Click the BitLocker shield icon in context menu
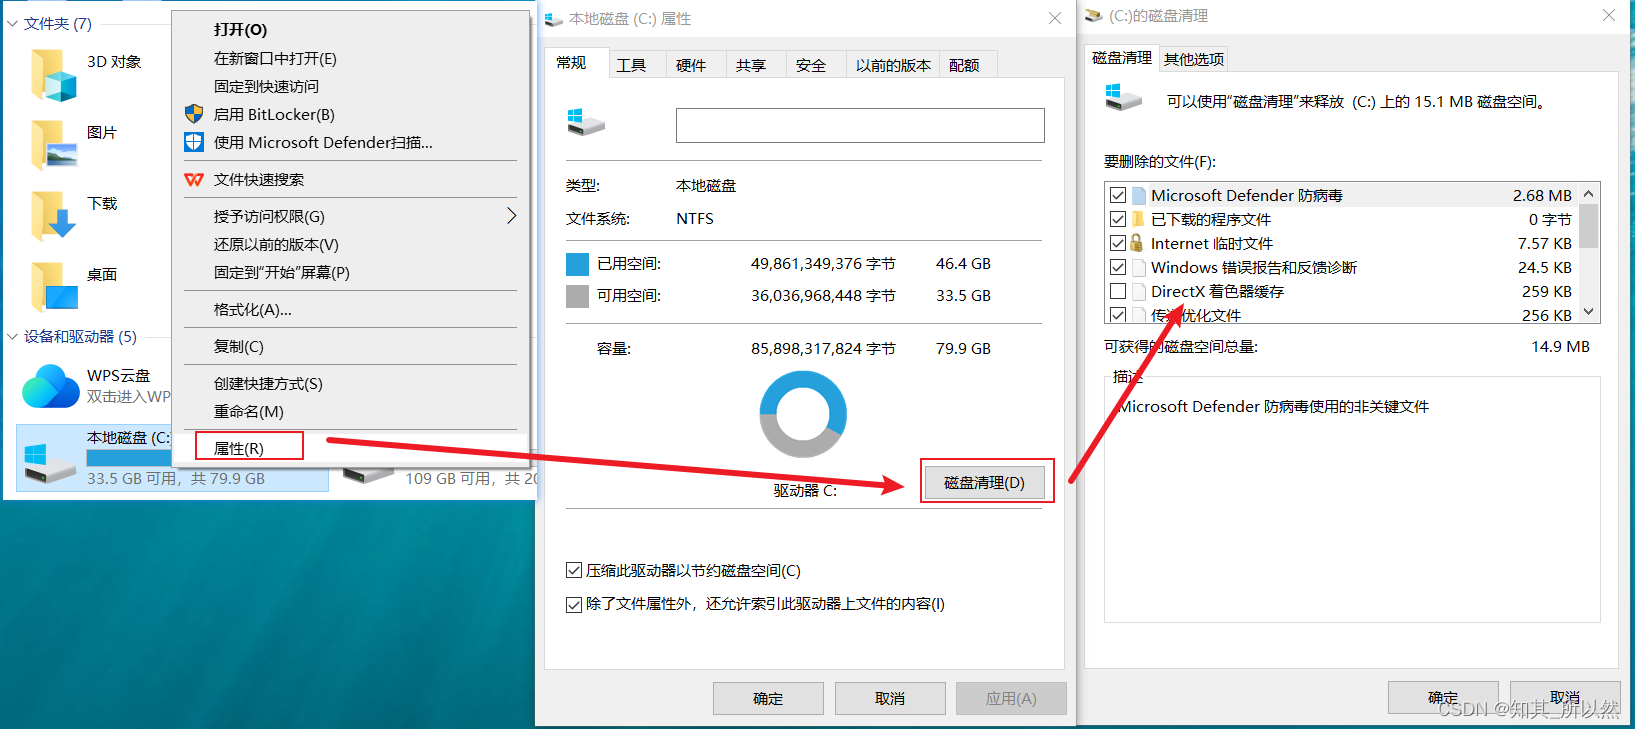Image resolution: width=1635 pixels, height=729 pixels. (x=194, y=114)
